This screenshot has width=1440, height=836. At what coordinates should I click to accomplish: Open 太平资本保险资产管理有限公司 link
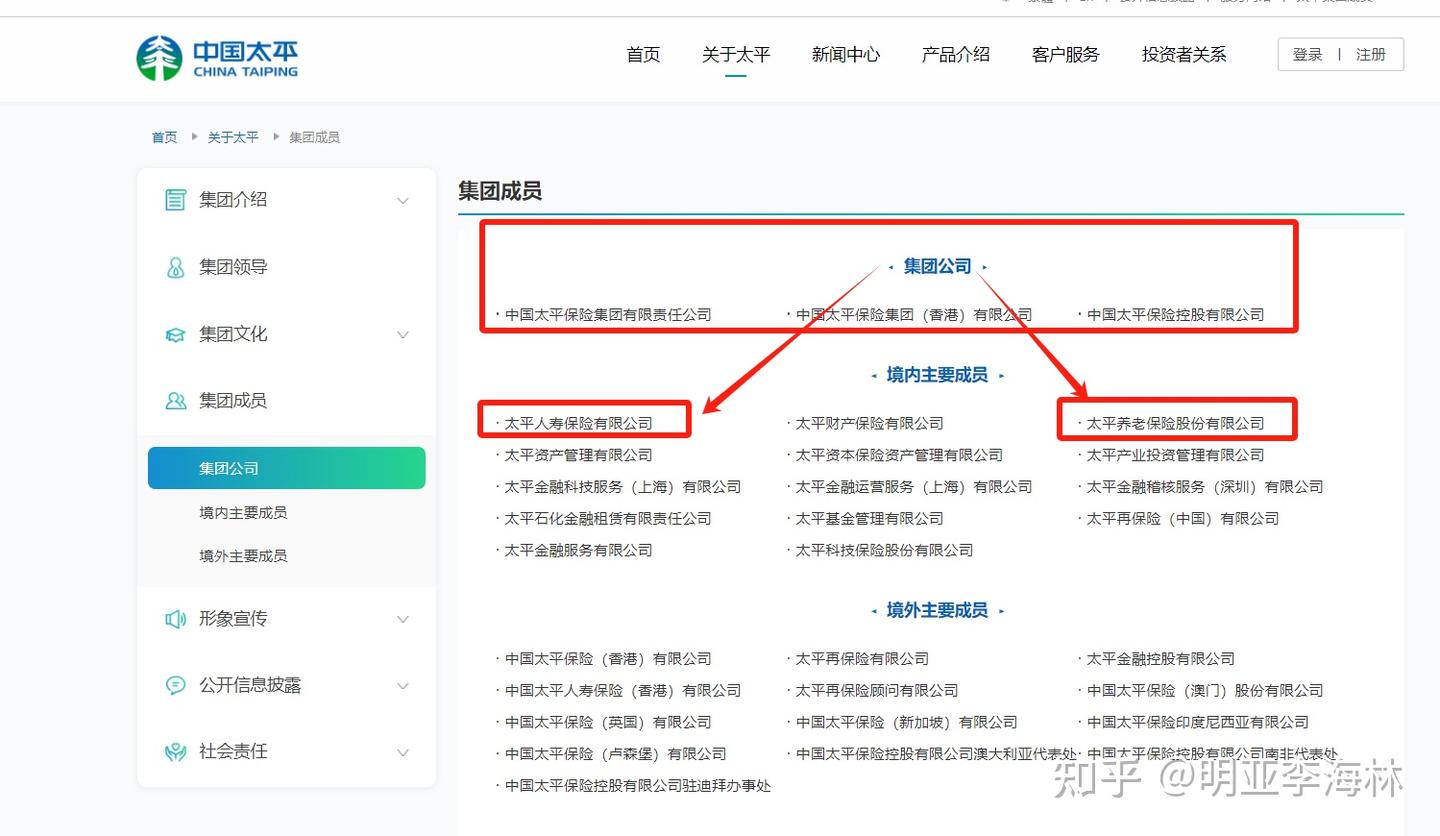tap(899, 455)
